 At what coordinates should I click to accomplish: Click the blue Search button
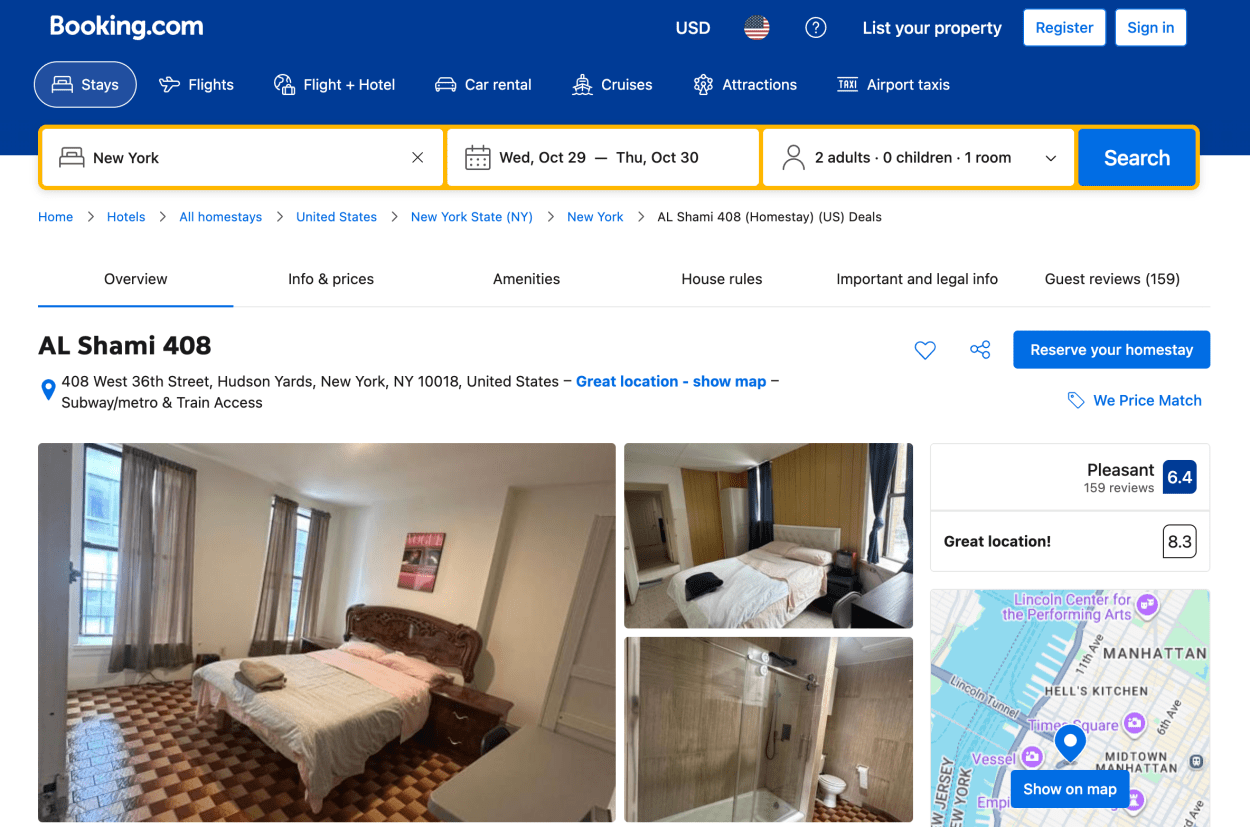[1137, 158]
